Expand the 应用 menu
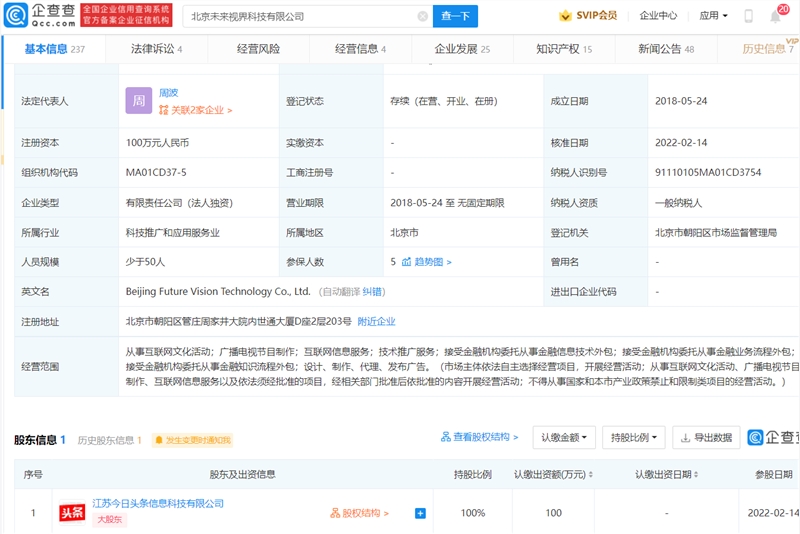The image size is (800, 534). pos(712,16)
